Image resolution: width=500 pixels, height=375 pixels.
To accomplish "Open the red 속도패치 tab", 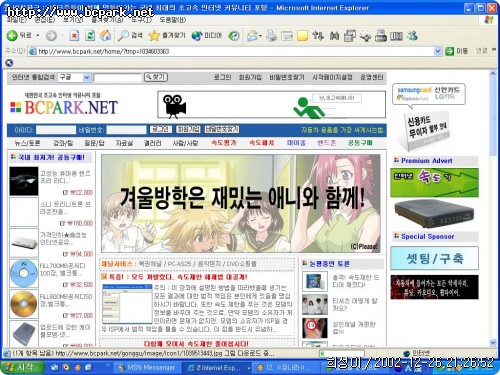I will click(262, 143).
